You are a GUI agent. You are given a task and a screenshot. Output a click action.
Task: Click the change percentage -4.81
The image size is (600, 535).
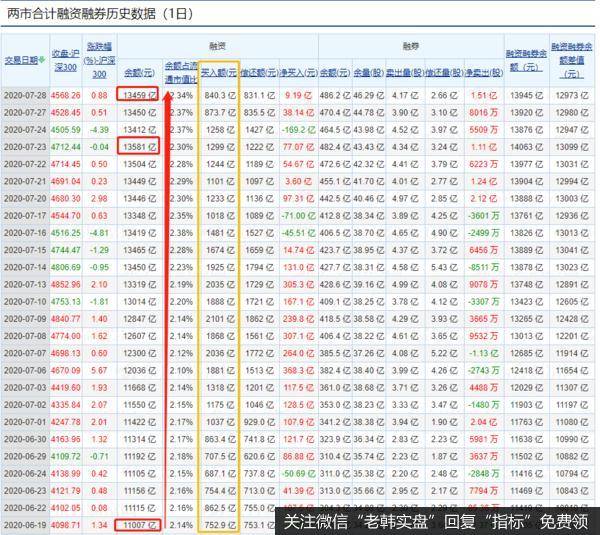99,233
